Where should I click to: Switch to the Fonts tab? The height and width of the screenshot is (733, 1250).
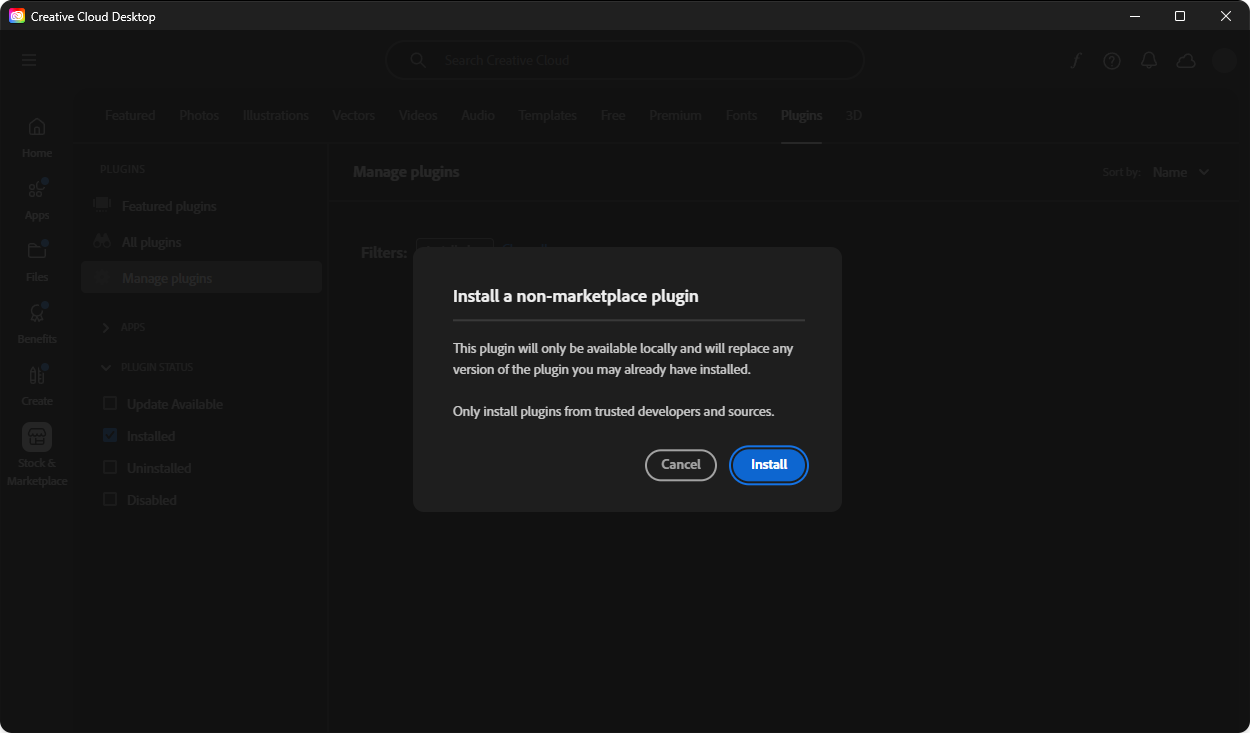pos(741,116)
